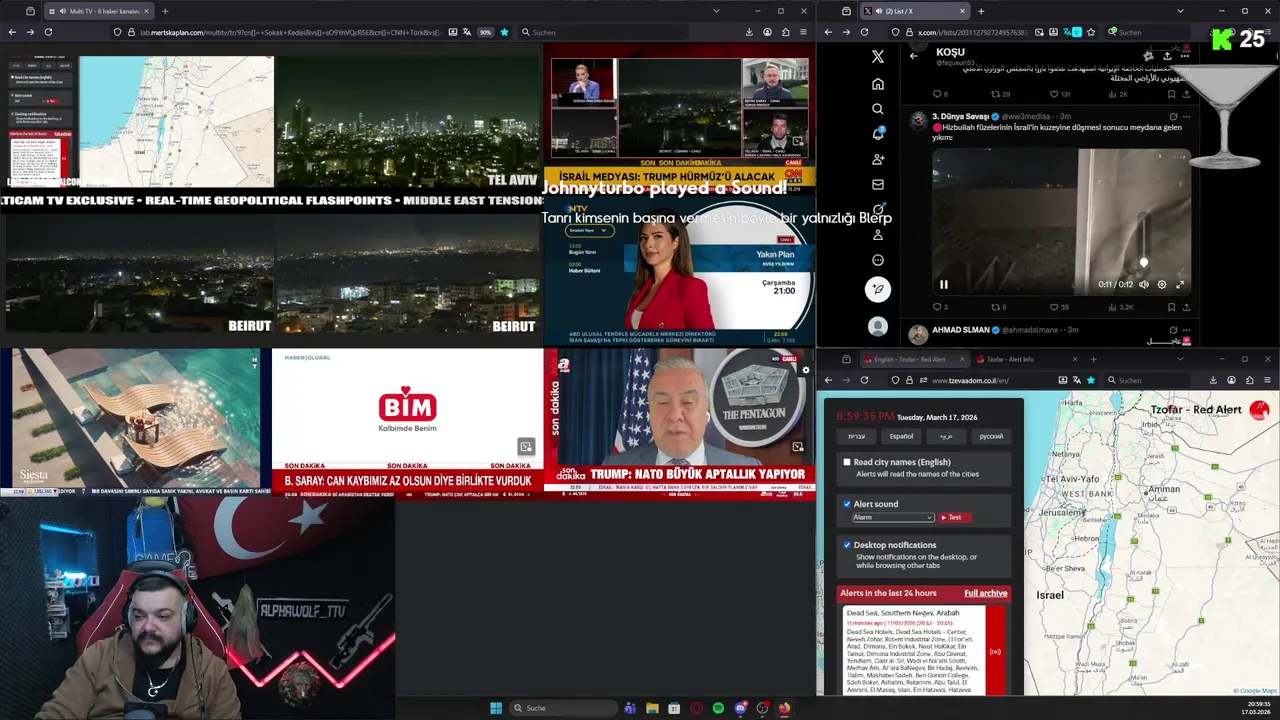Click the Windows taskbar Suche box
The height and width of the screenshot is (720, 1280).
(x=563, y=708)
